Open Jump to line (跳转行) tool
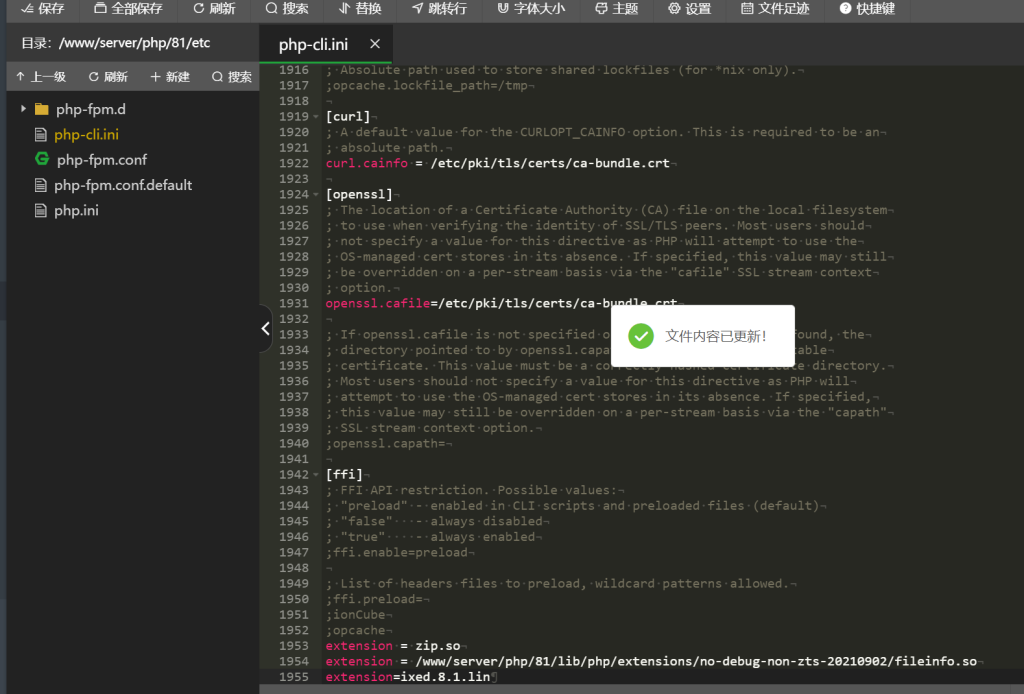Image resolution: width=1024 pixels, height=694 pixels. [x=438, y=9]
